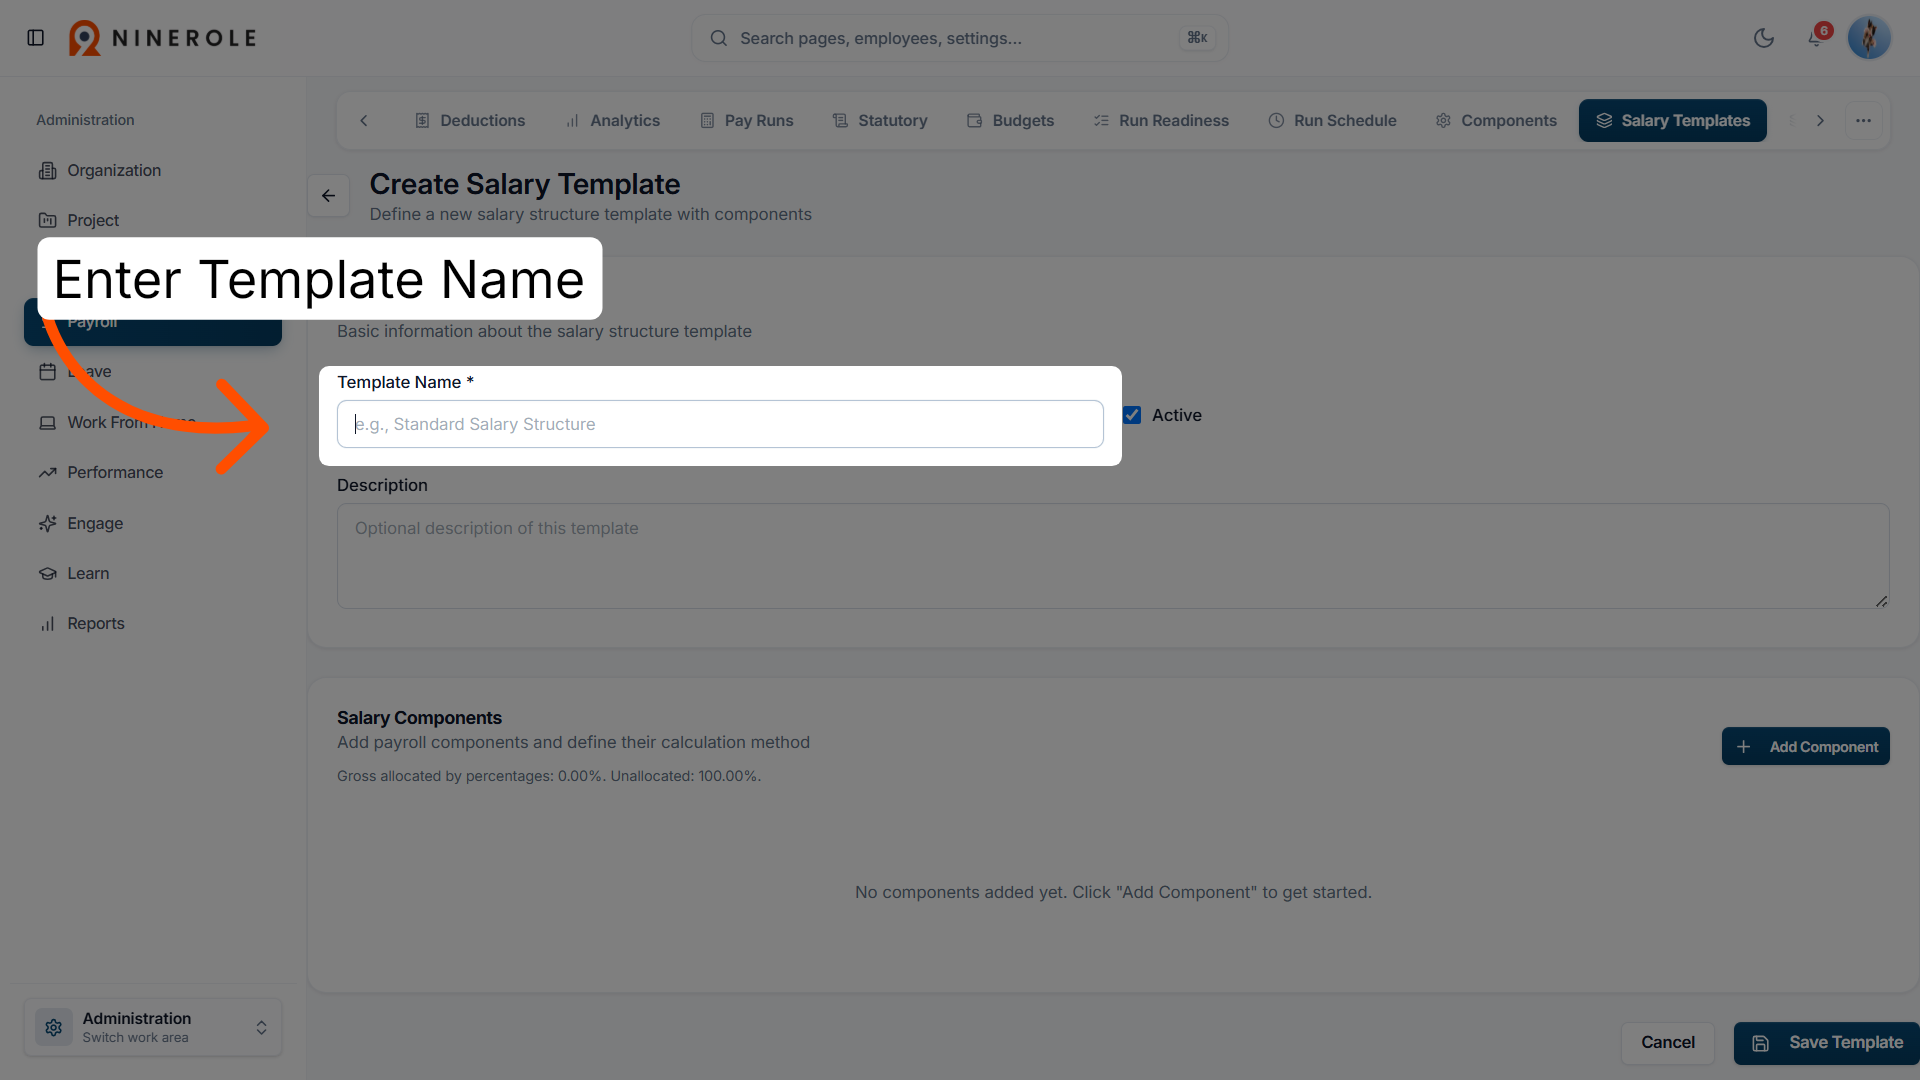Click the plus icon in Add Component
1920x1080 pixels.
[1743, 747]
